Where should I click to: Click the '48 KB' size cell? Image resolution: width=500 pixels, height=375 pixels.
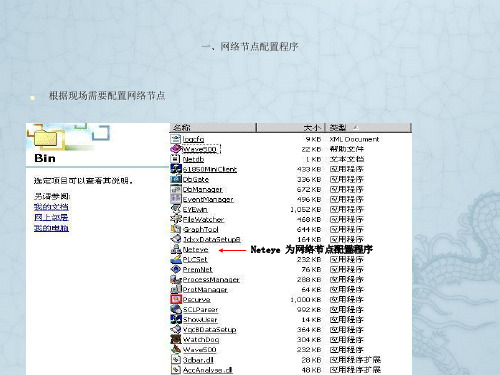click(x=311, y=370)
